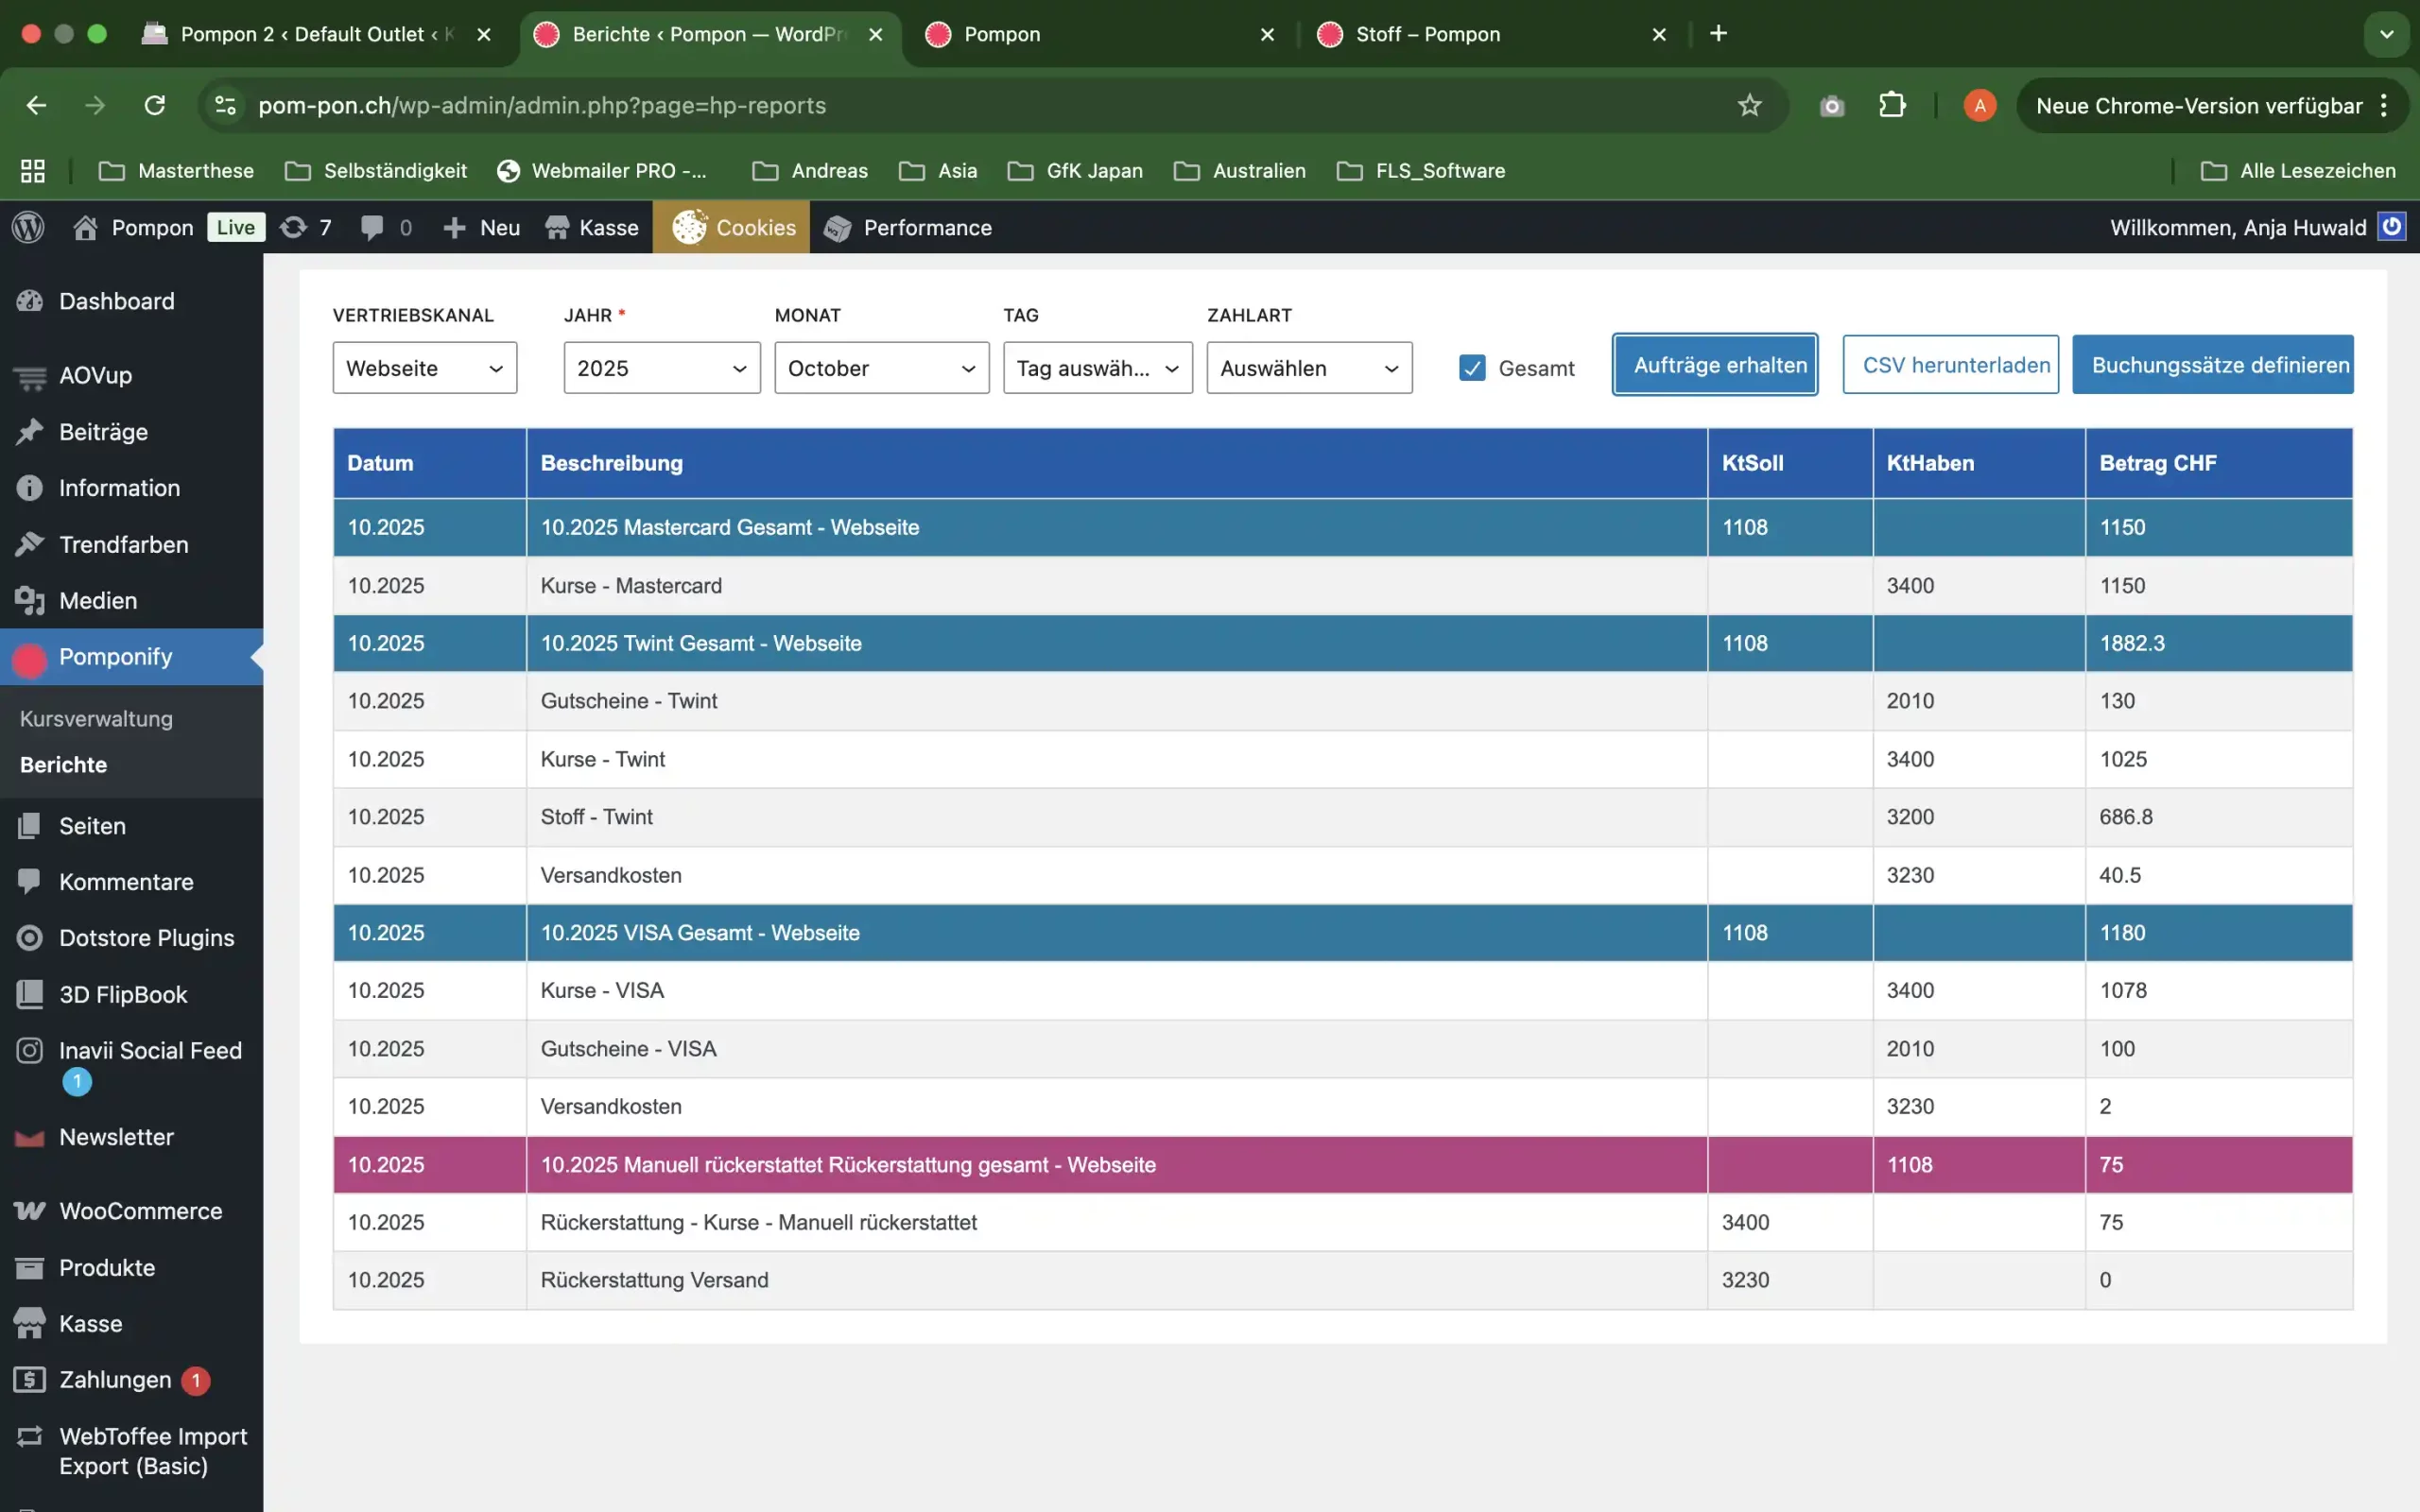Open the Vertriebskanal Webseite dropdown
Viewport: 2420px width, 1512px height.
(x=424, y=368)
